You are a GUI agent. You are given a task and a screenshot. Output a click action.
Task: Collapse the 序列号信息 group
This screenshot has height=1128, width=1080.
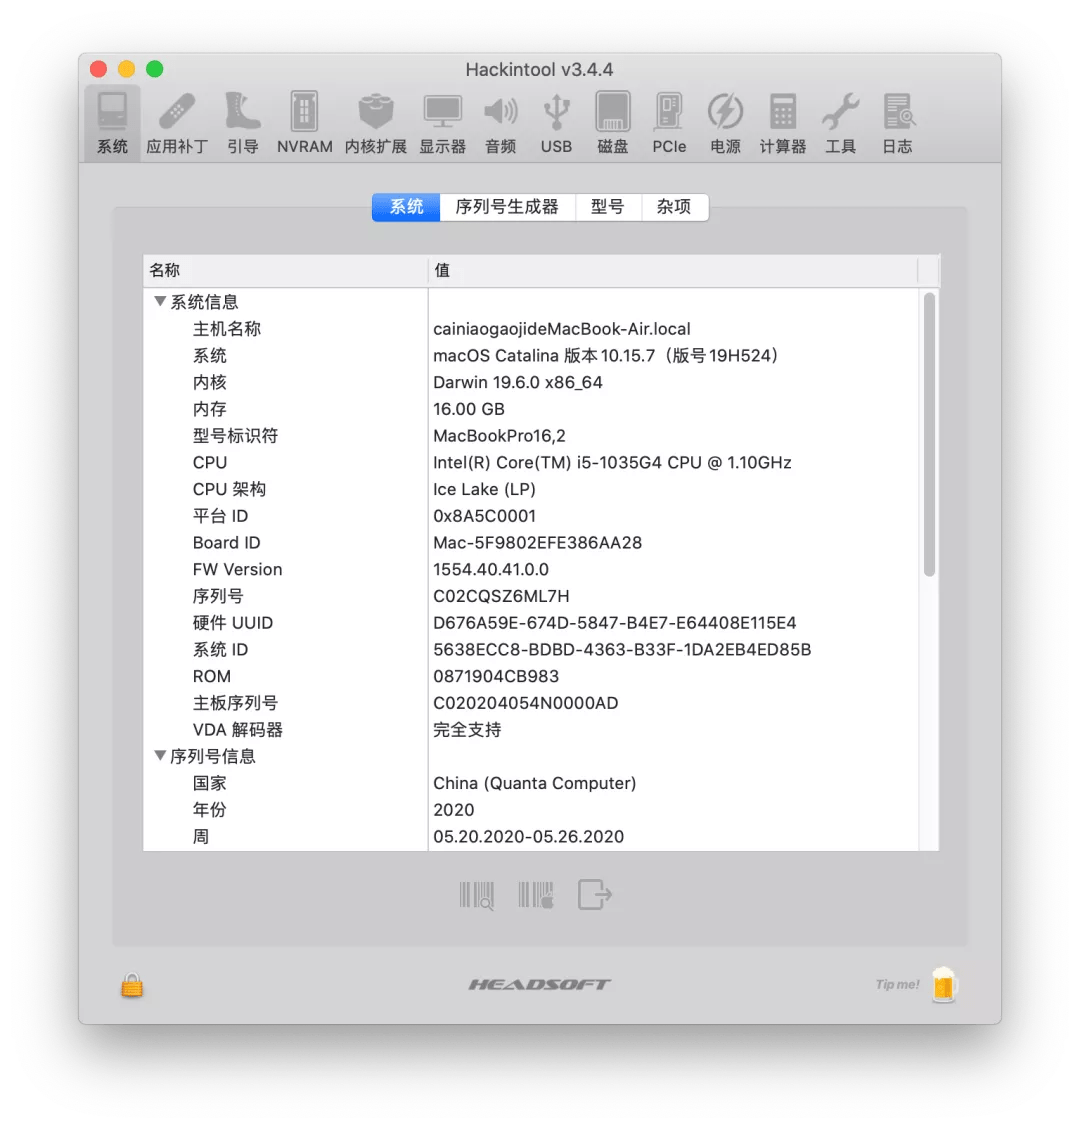tap(160, 755)
